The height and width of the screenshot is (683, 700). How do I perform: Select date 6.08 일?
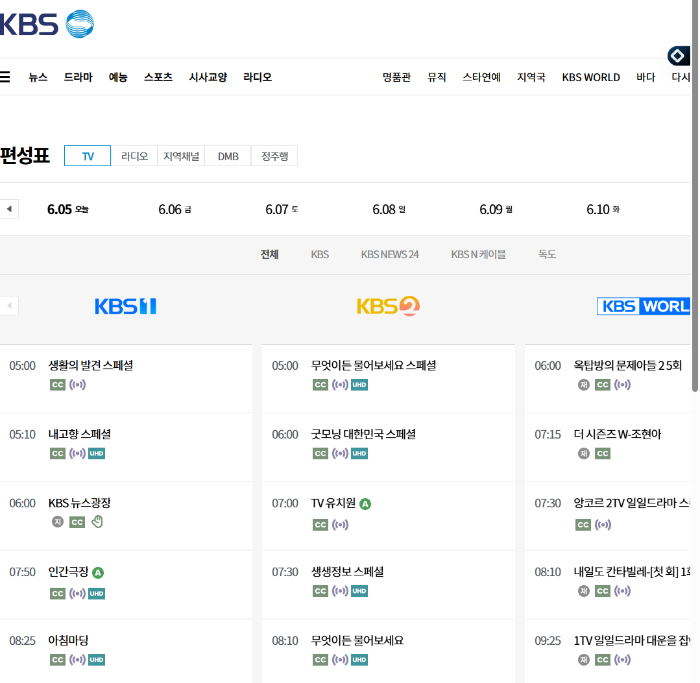click(x=389, y=209)
